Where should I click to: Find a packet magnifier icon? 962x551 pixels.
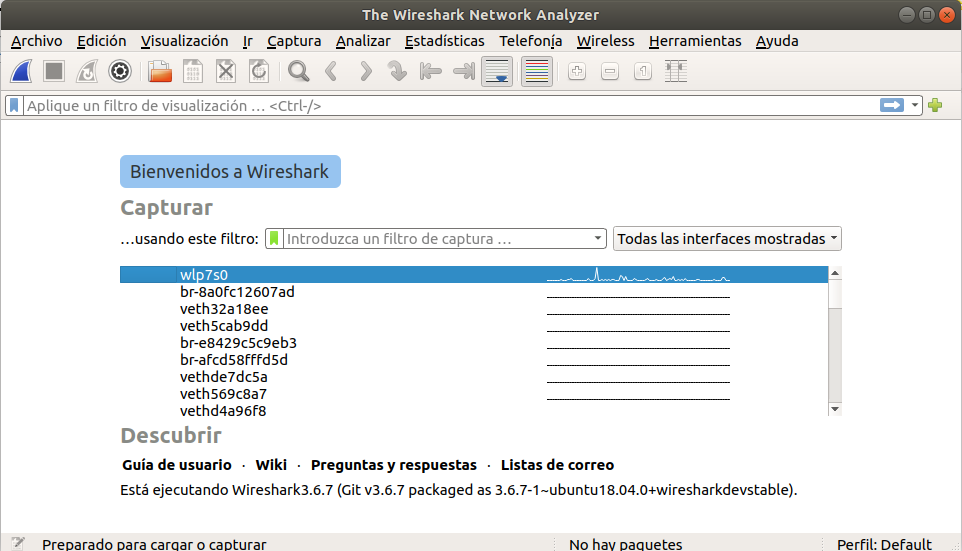299,71
